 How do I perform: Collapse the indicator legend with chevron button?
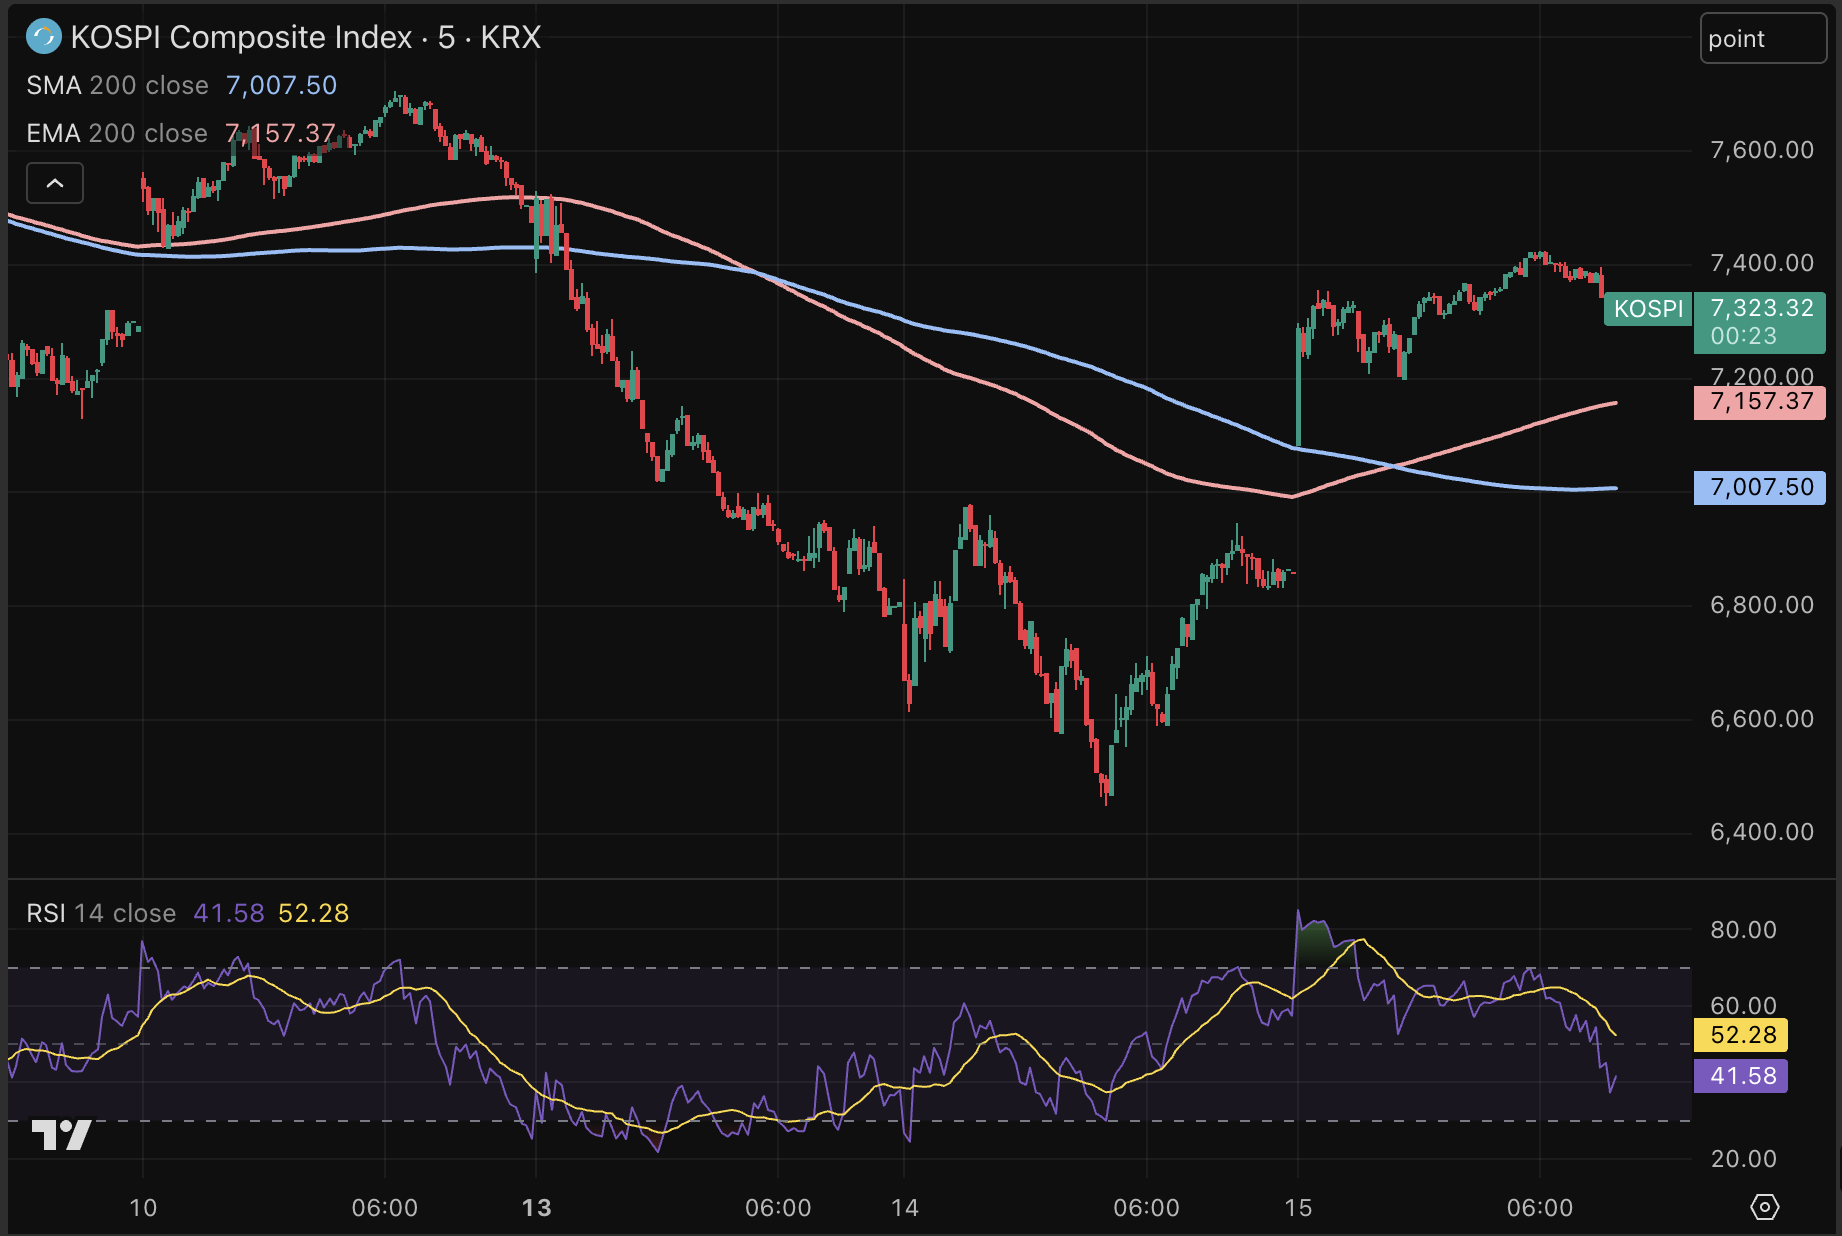(55, 183)
